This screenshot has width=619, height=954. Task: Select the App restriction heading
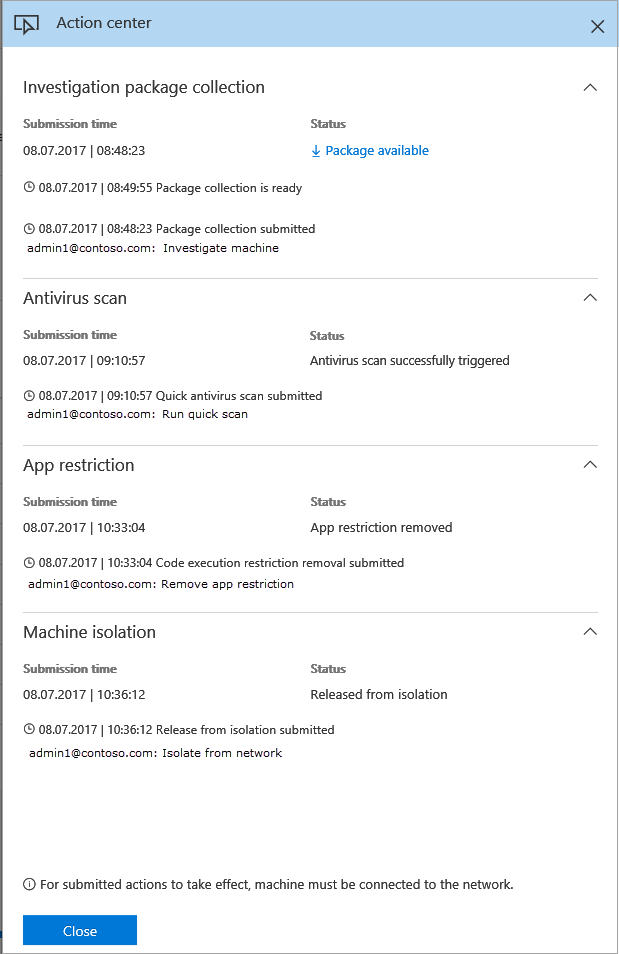[x=79, y=465]
